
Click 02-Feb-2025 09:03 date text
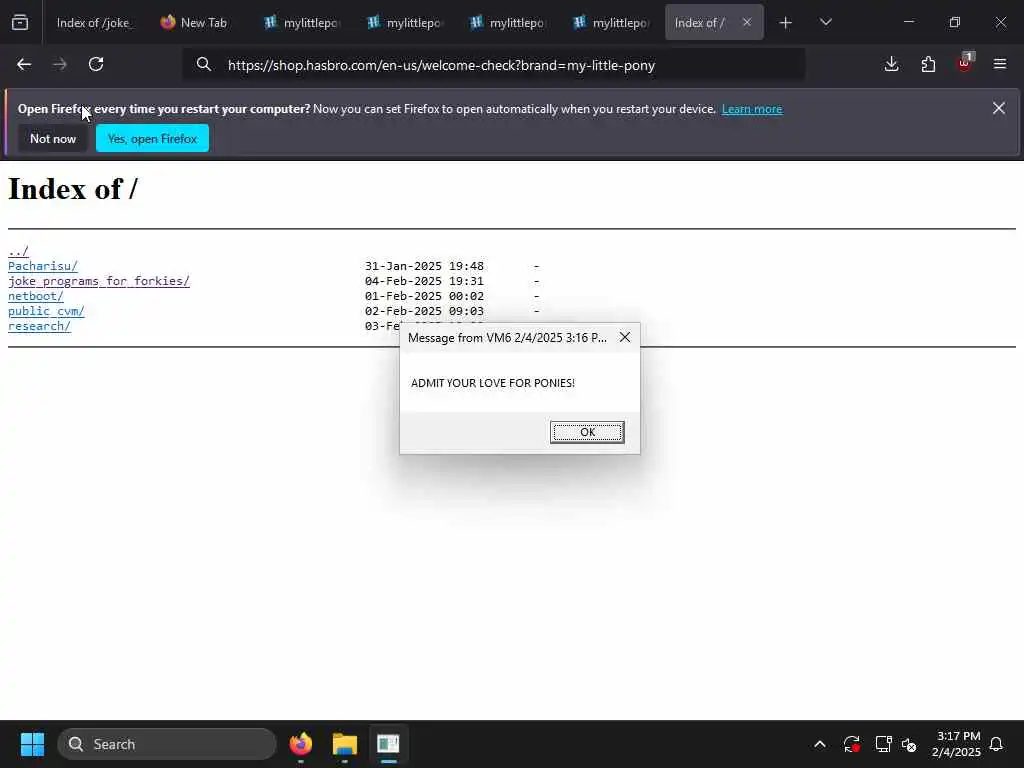[424, 311]
